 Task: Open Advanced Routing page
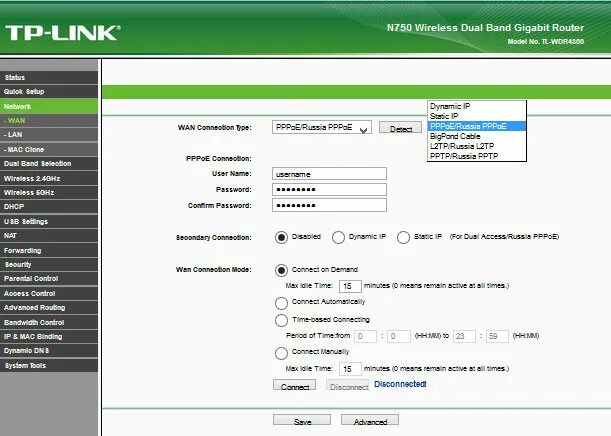[49, 308]
